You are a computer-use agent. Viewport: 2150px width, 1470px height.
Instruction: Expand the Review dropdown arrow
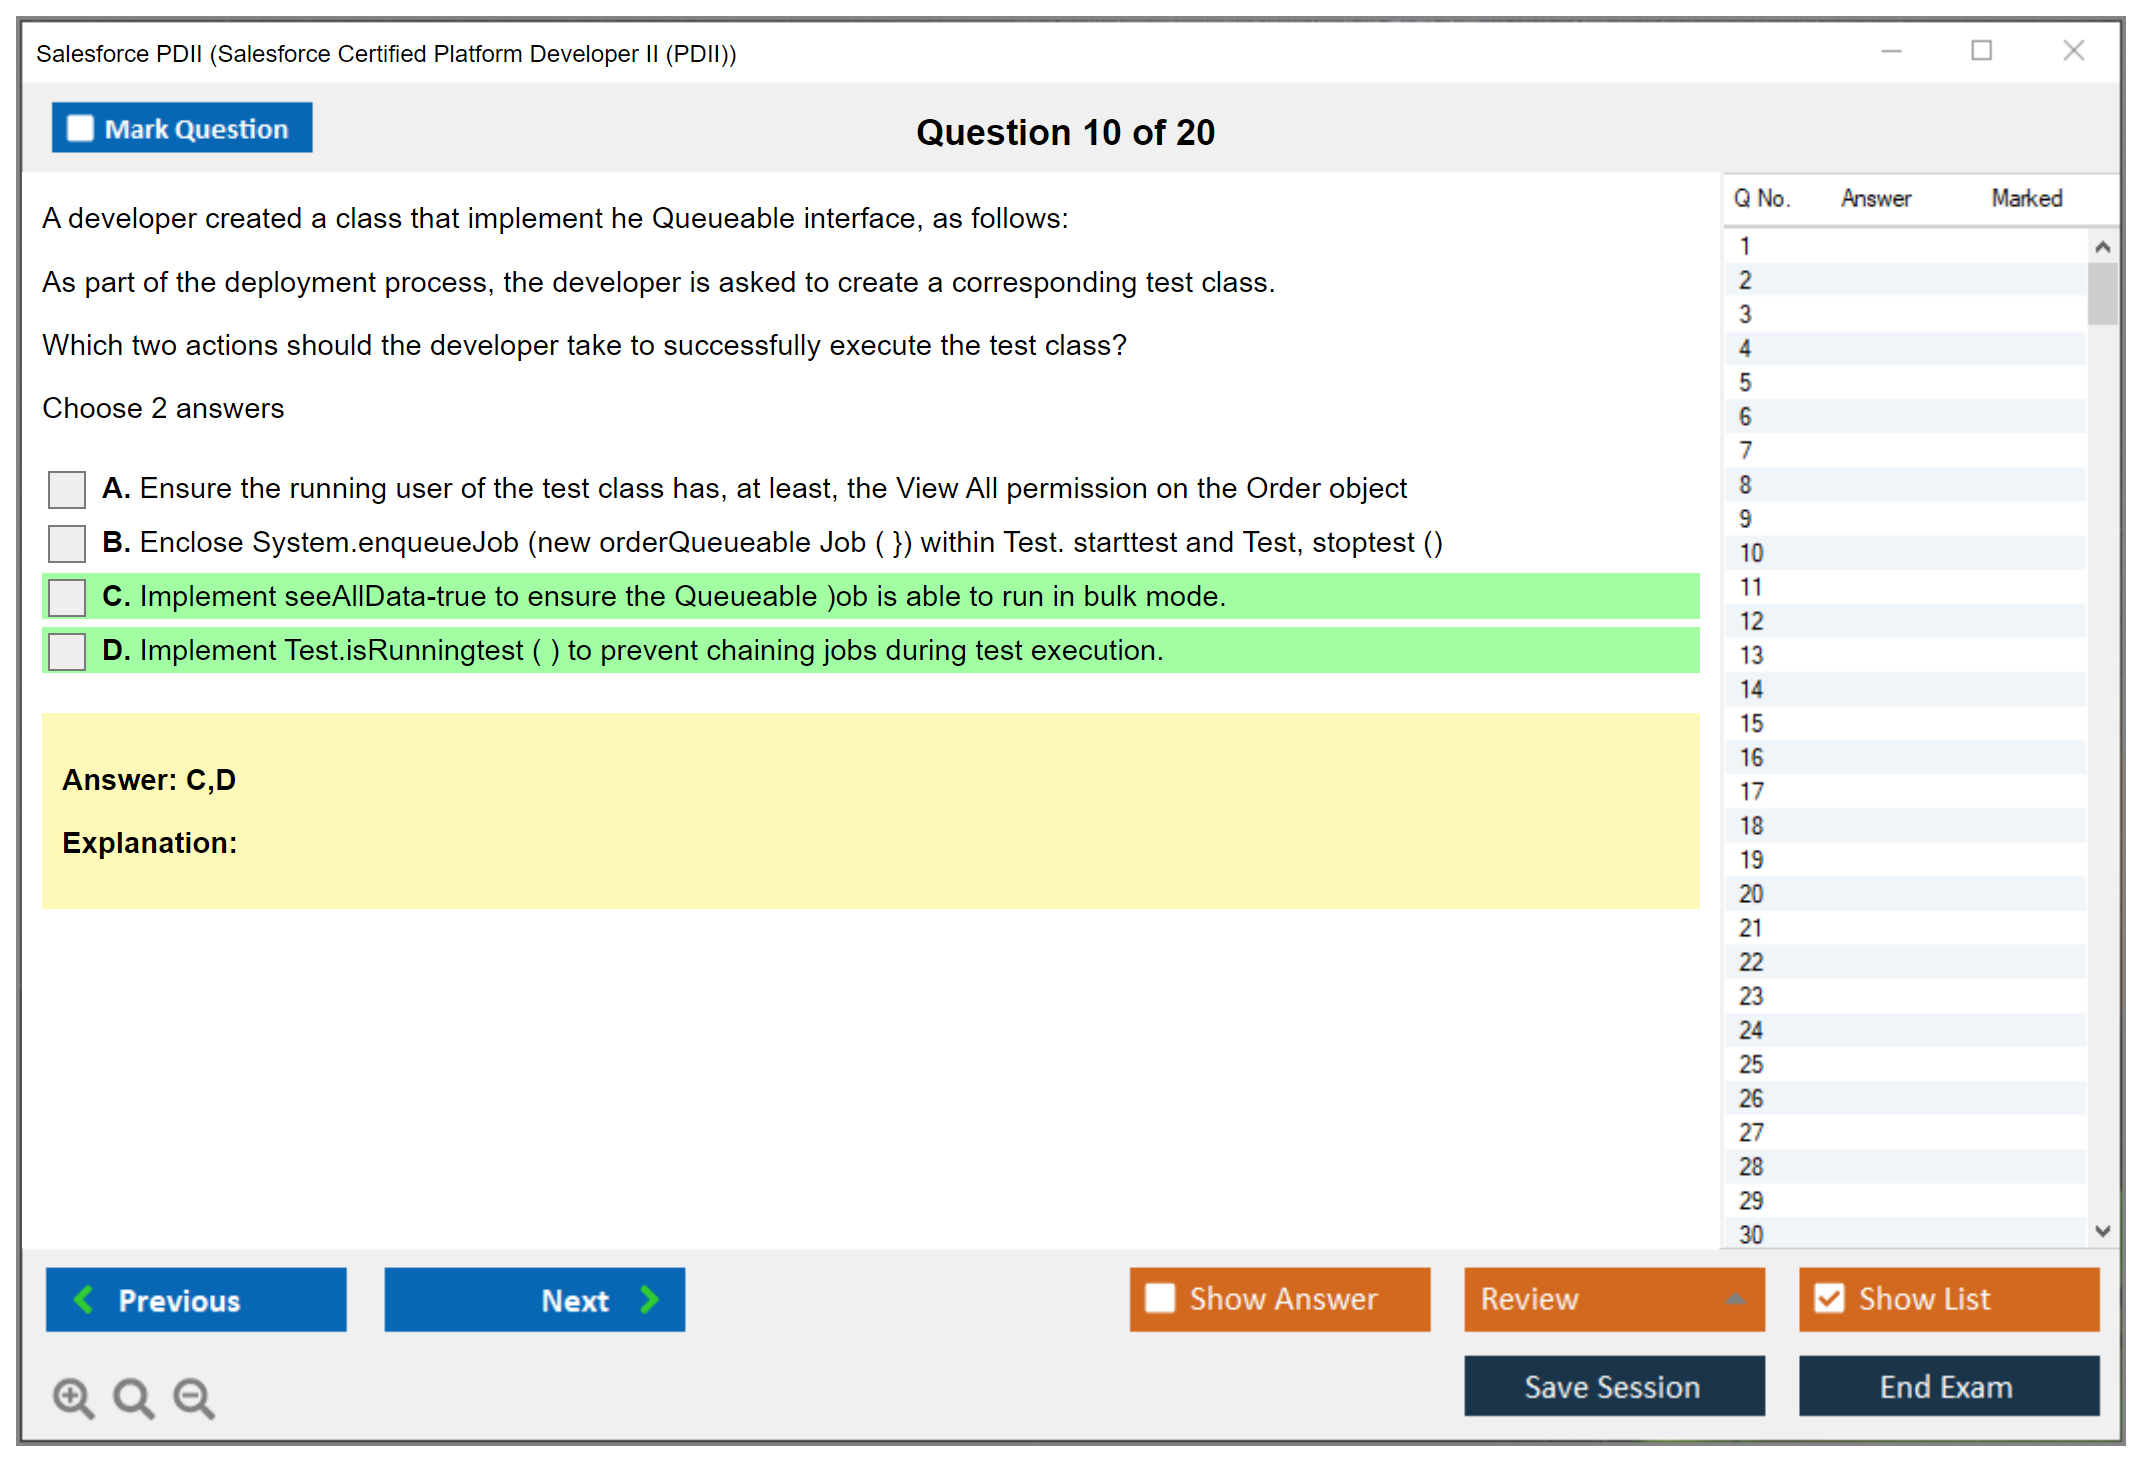(x=1735, y=1298)
